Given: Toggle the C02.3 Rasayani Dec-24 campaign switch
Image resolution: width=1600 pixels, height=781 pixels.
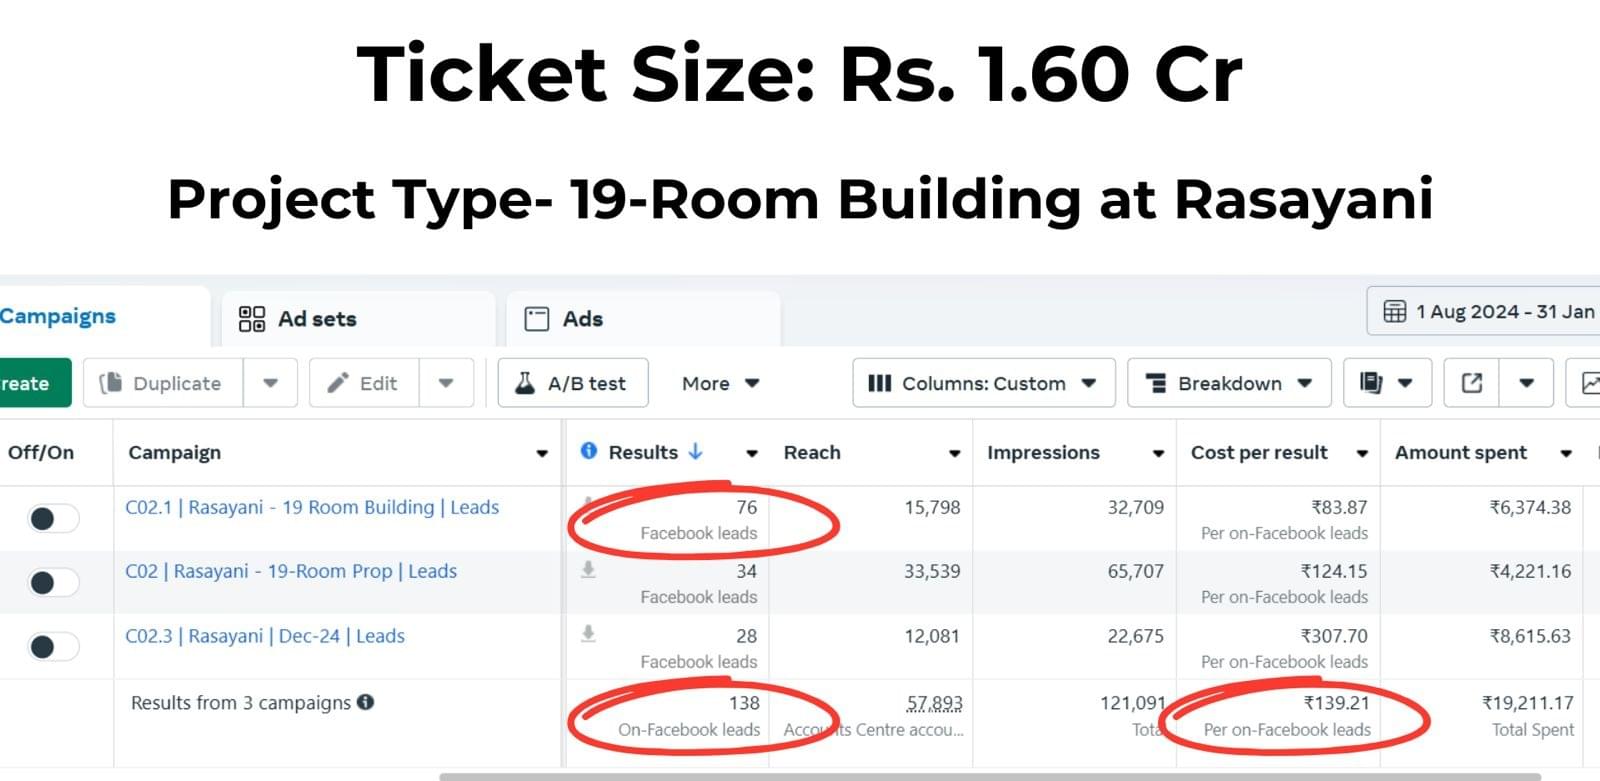Looking at the screenshot, I should (54, 646).
